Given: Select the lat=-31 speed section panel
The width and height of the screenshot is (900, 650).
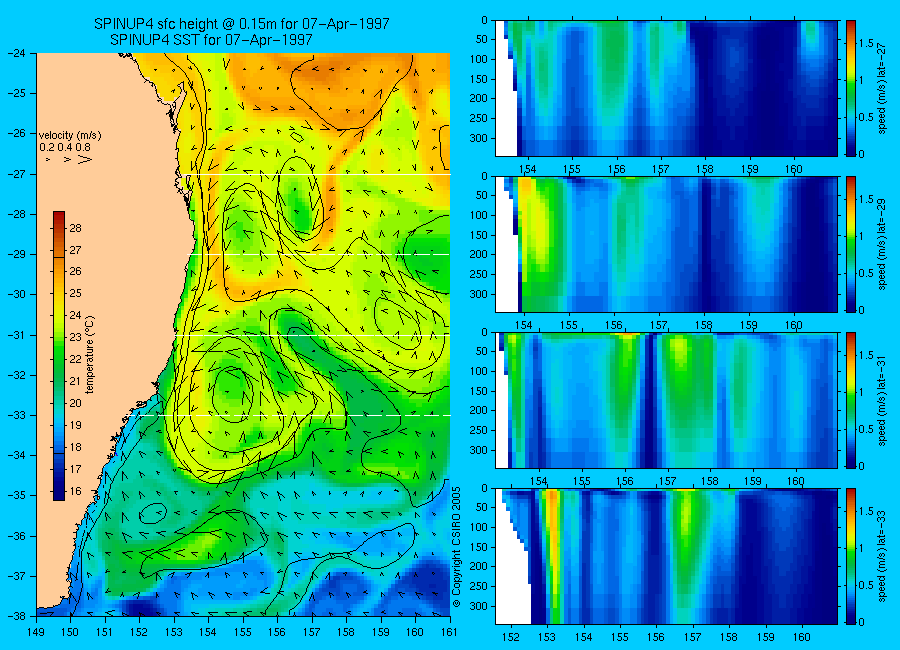Looking at the screenshot, I should coord(666,400).
